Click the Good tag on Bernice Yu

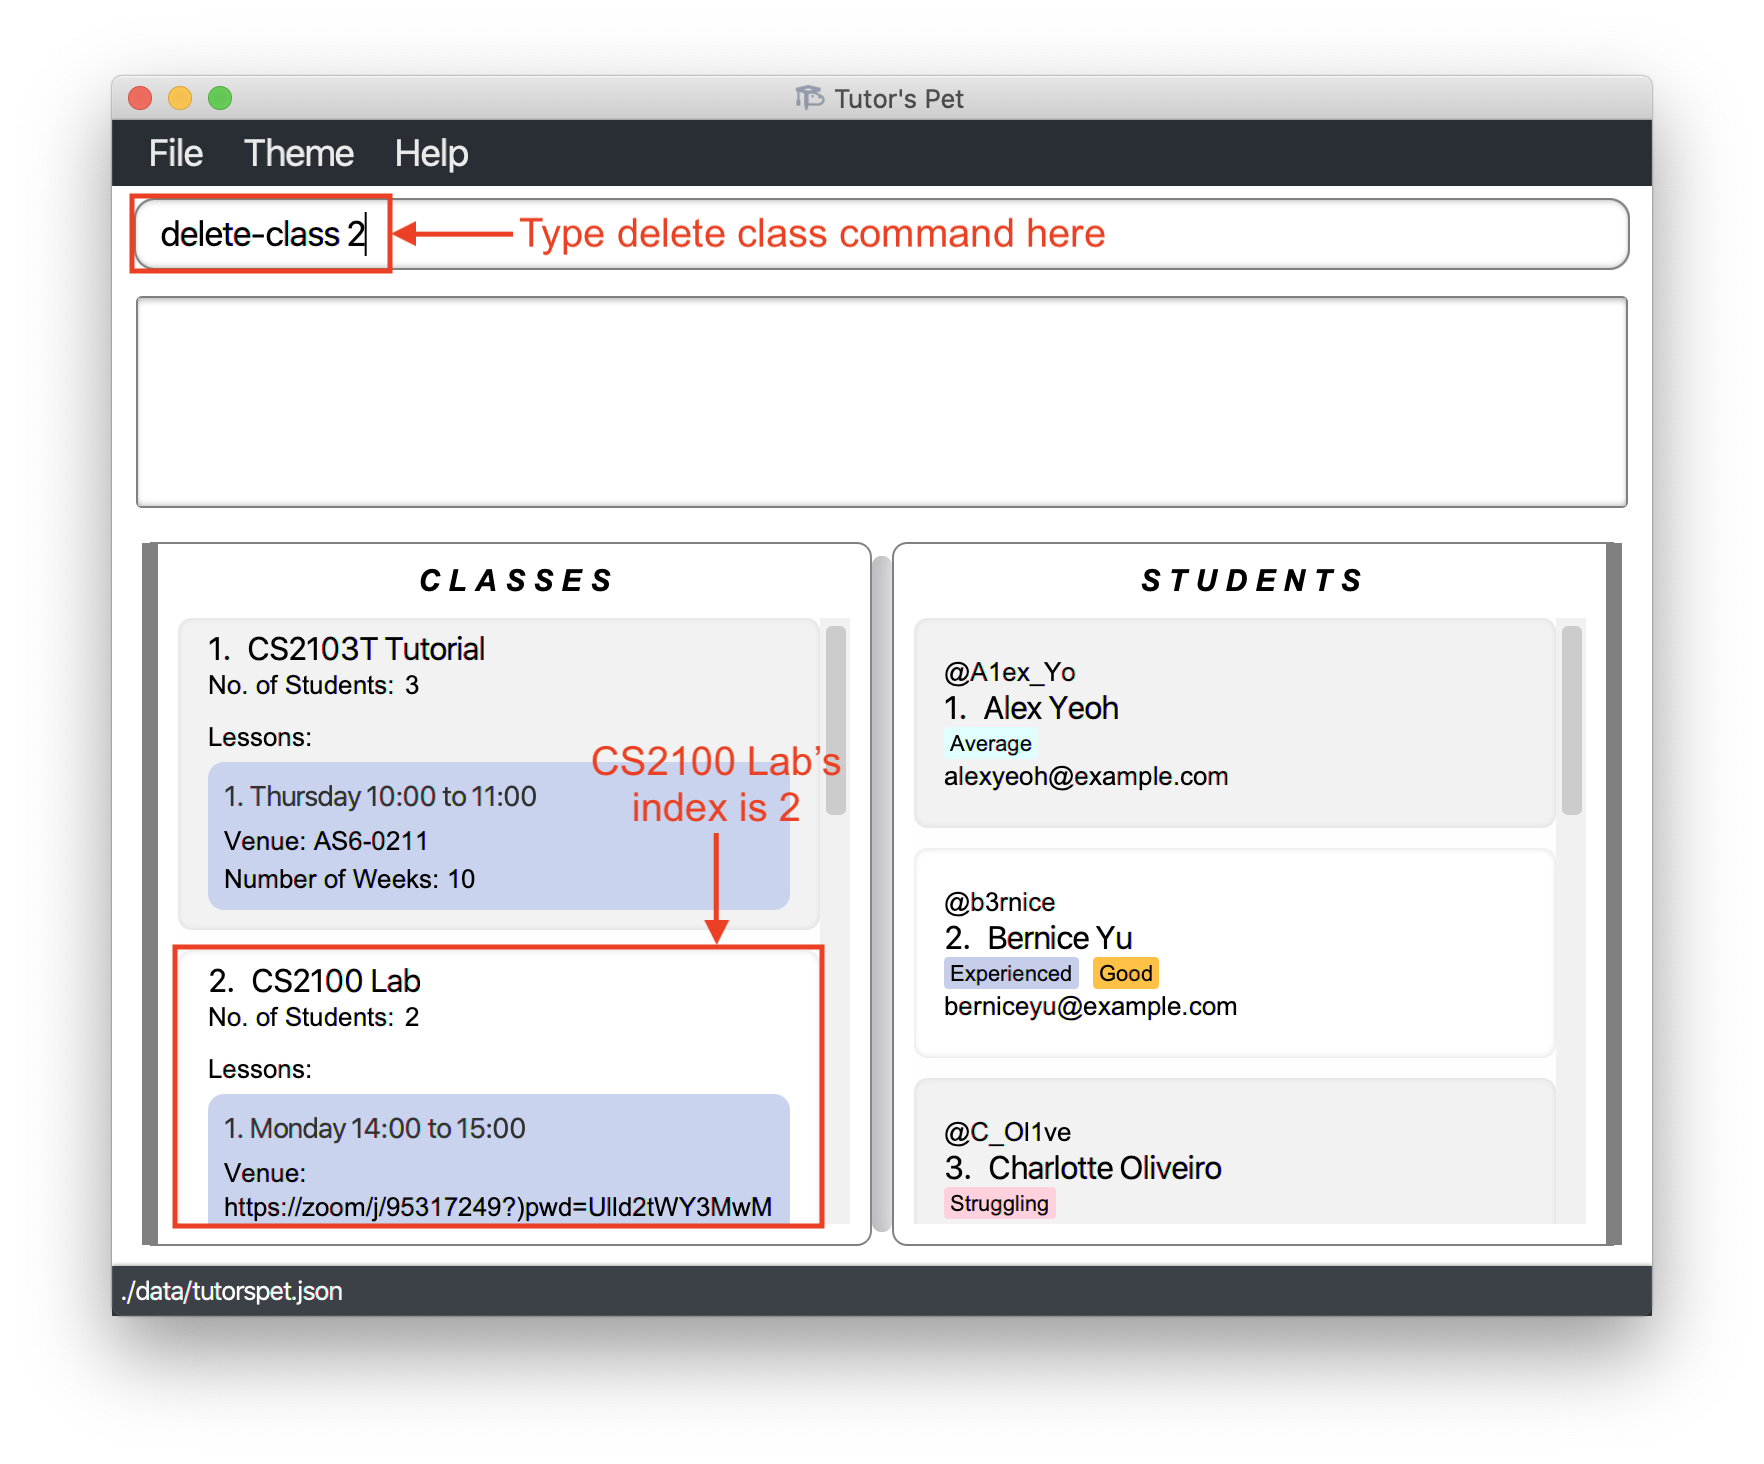click(1126, 974)
